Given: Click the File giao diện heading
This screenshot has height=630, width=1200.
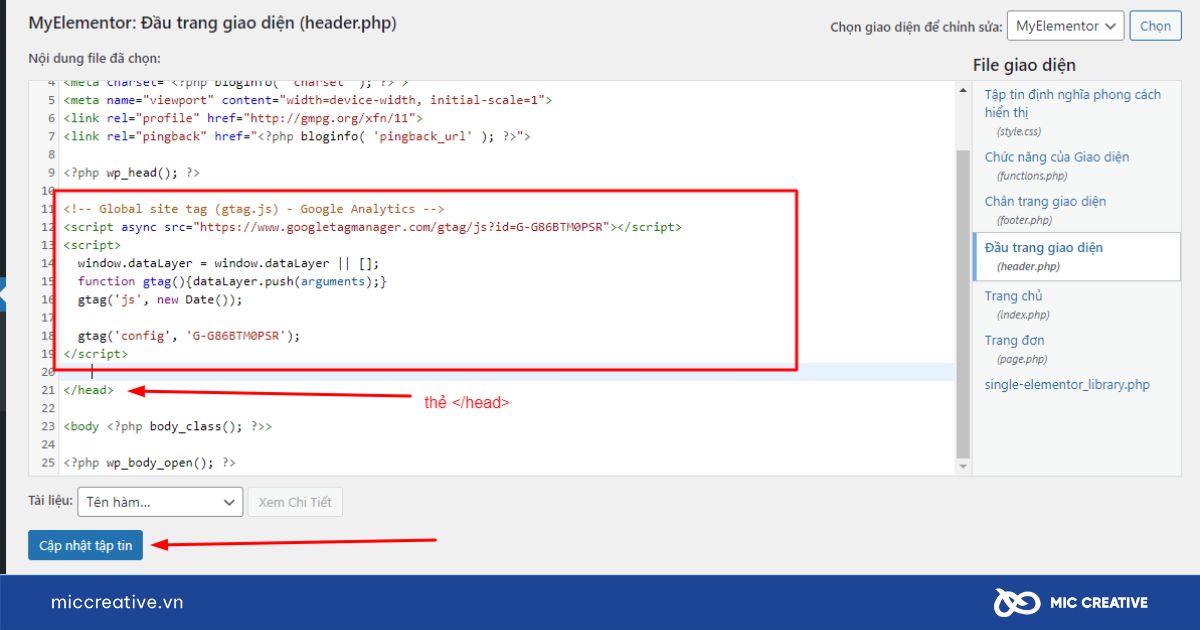Looking at the screenshot, I should pos(1024,65).
